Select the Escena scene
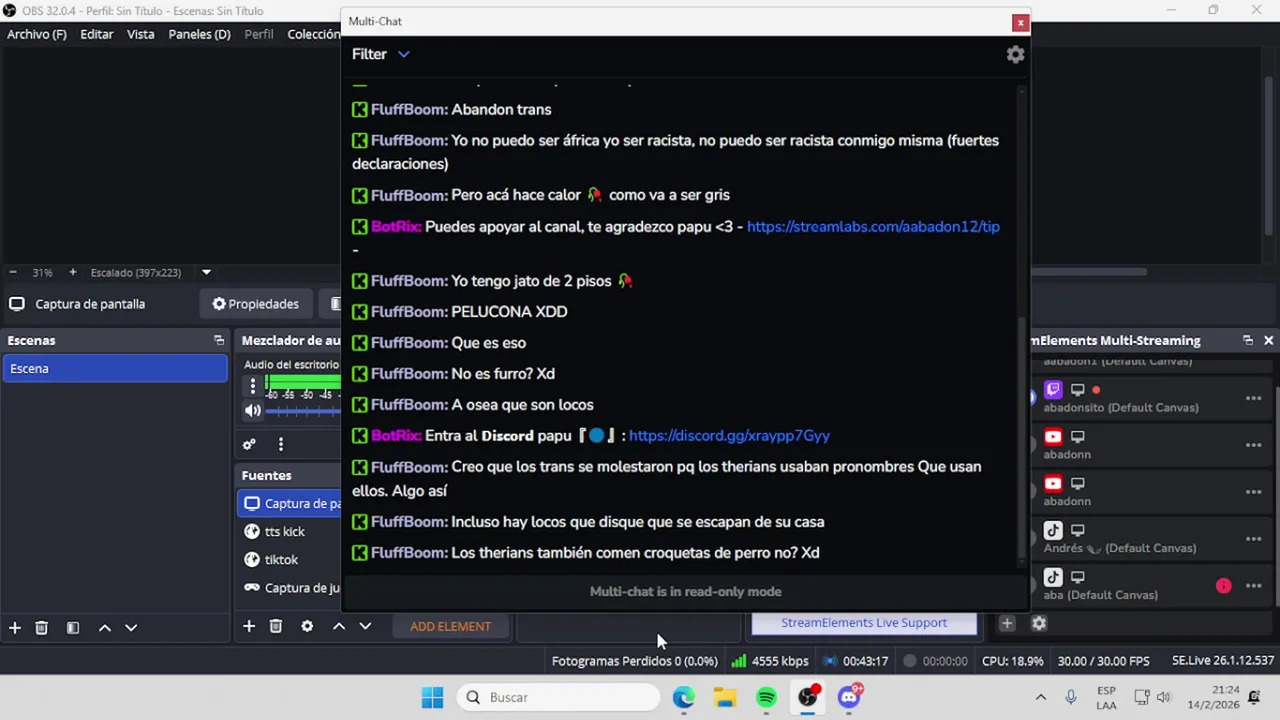1280x720 pixels. [x=115, y=368]
